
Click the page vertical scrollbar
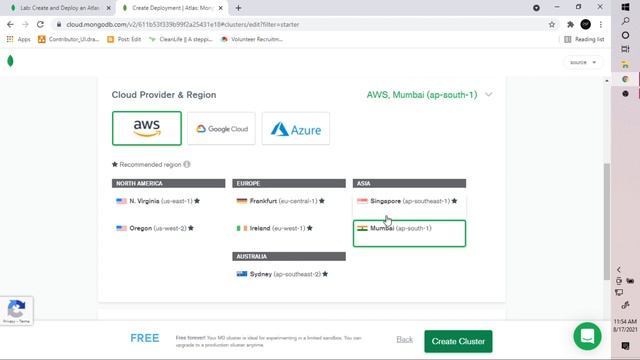point(607,221)
